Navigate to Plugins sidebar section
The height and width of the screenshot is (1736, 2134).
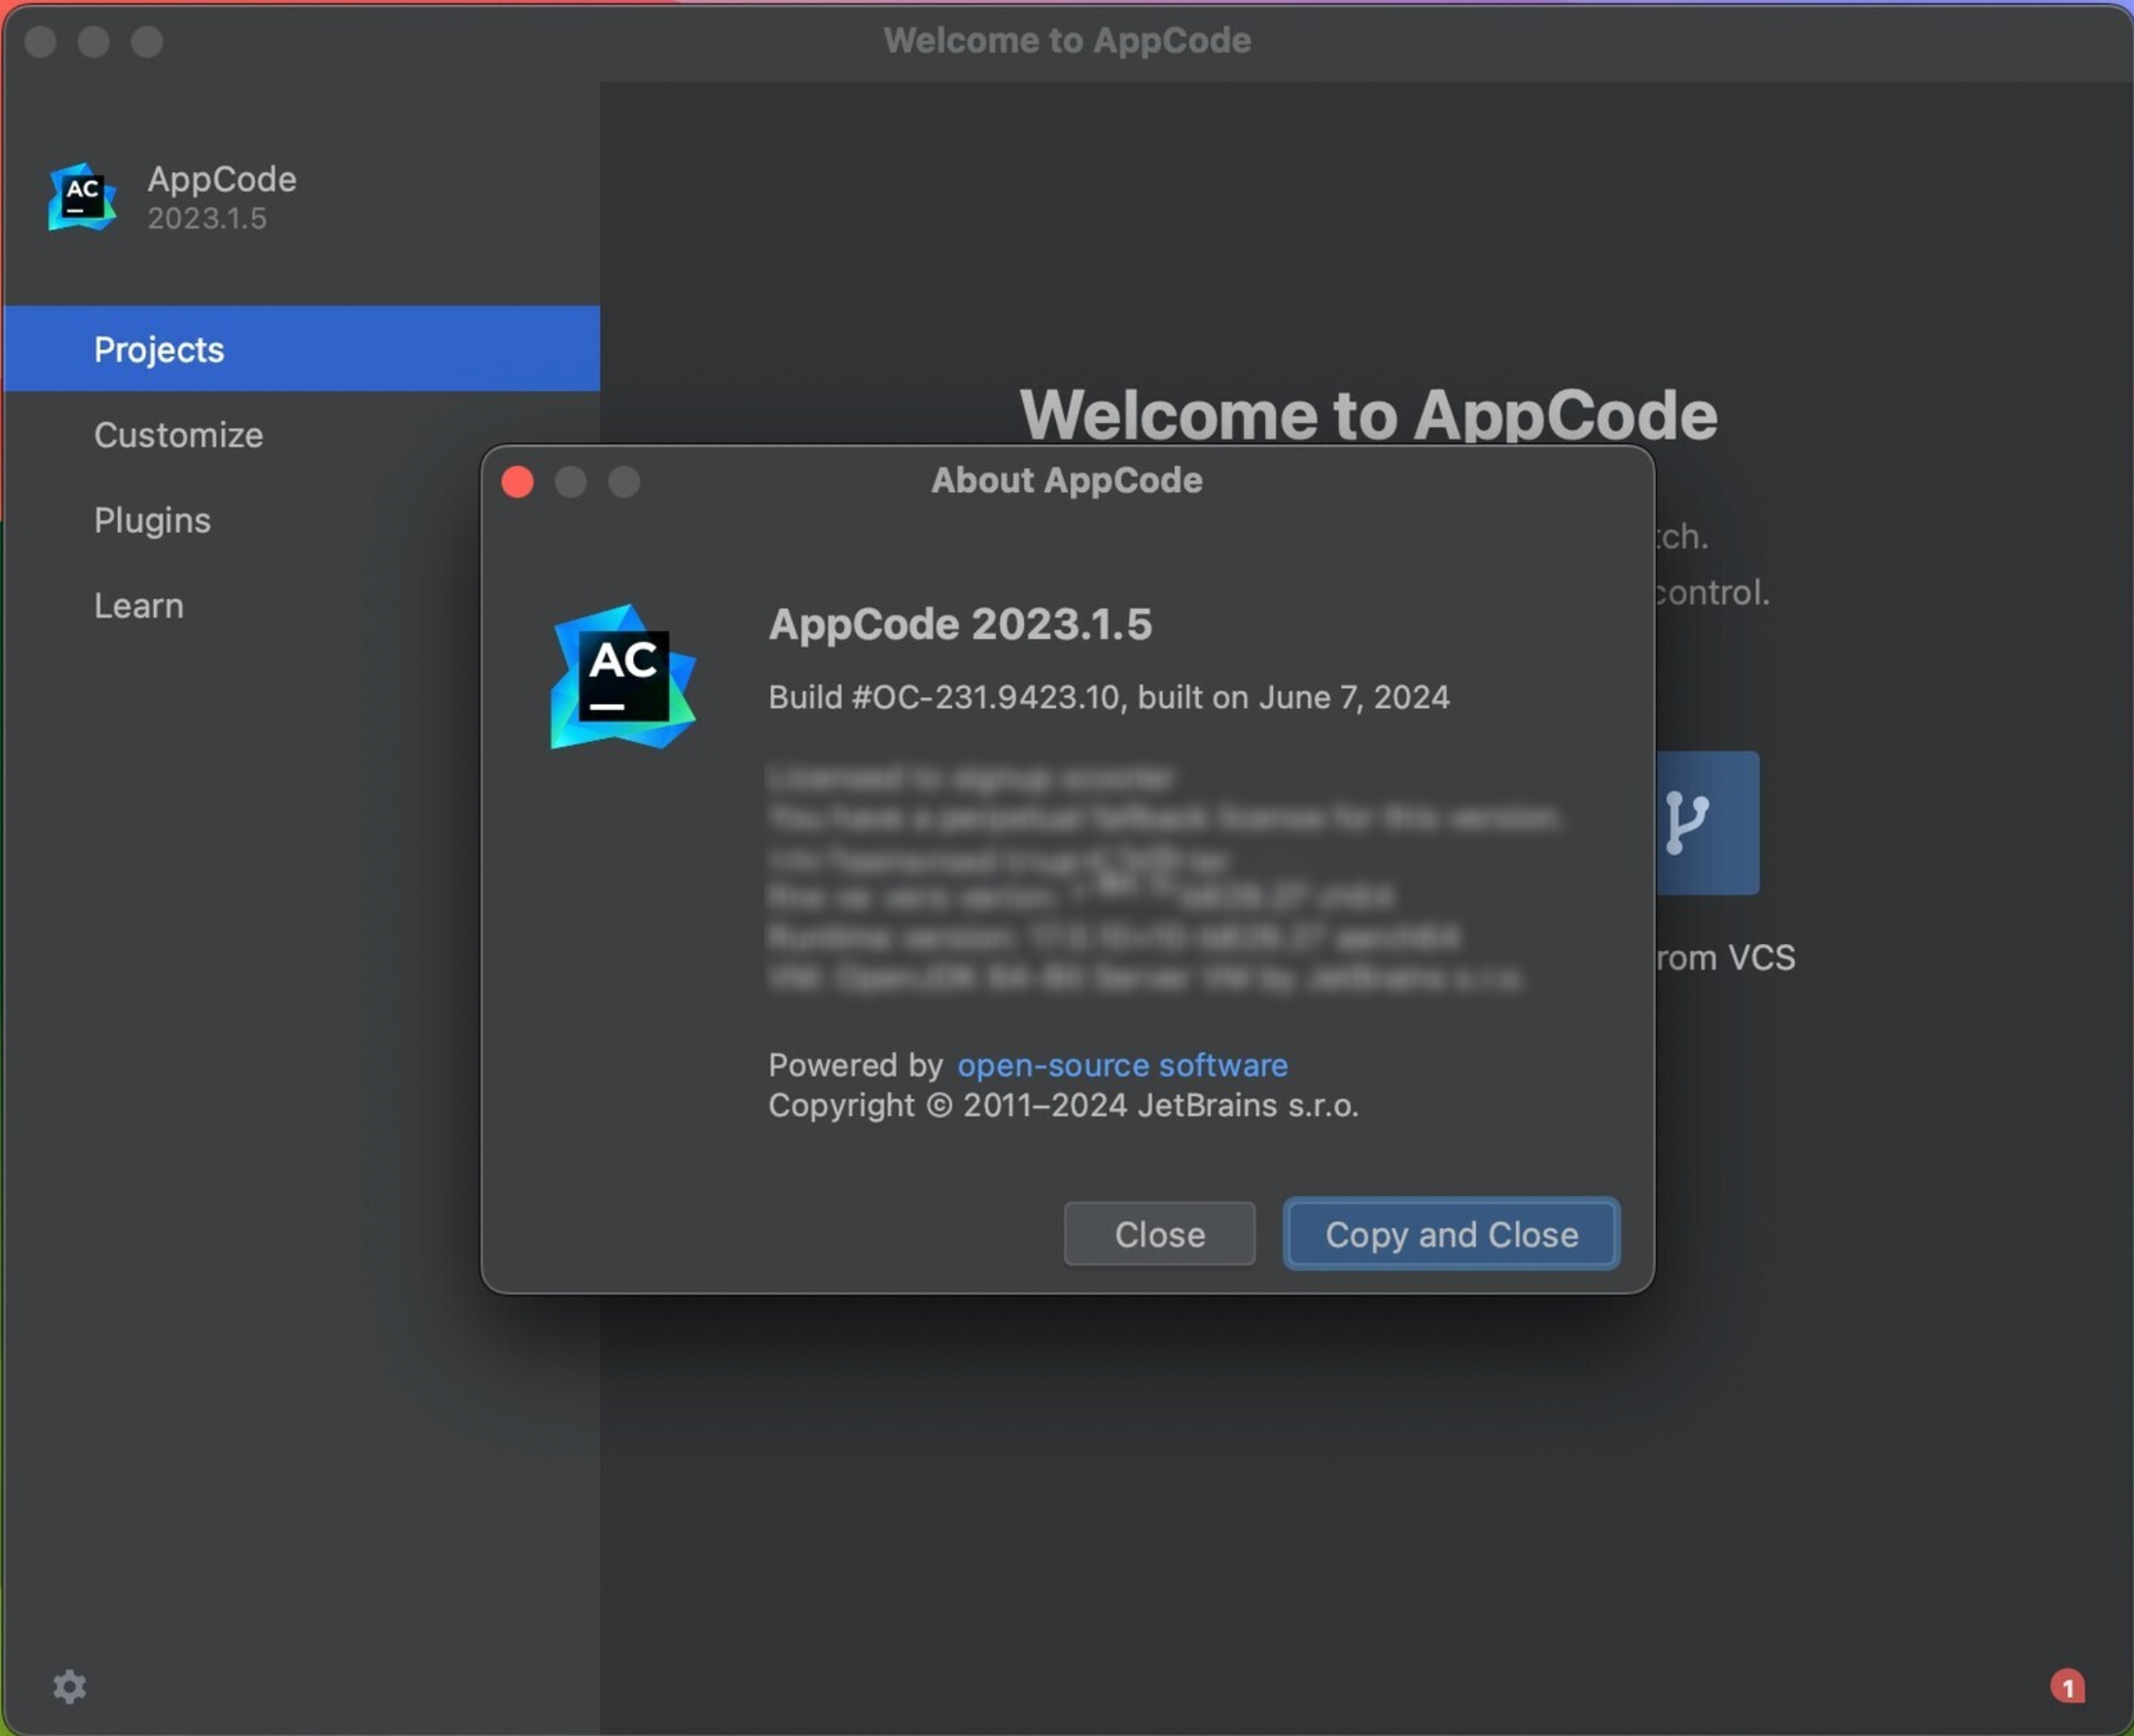tap(151, 519)
